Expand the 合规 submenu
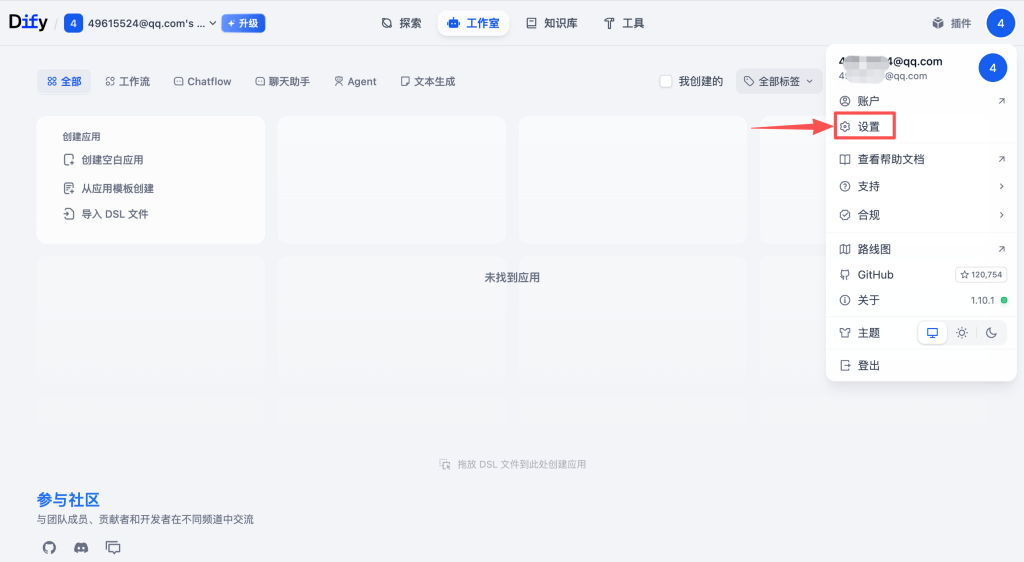Viewport: 1024px width, 562px height. coord(921,214)
